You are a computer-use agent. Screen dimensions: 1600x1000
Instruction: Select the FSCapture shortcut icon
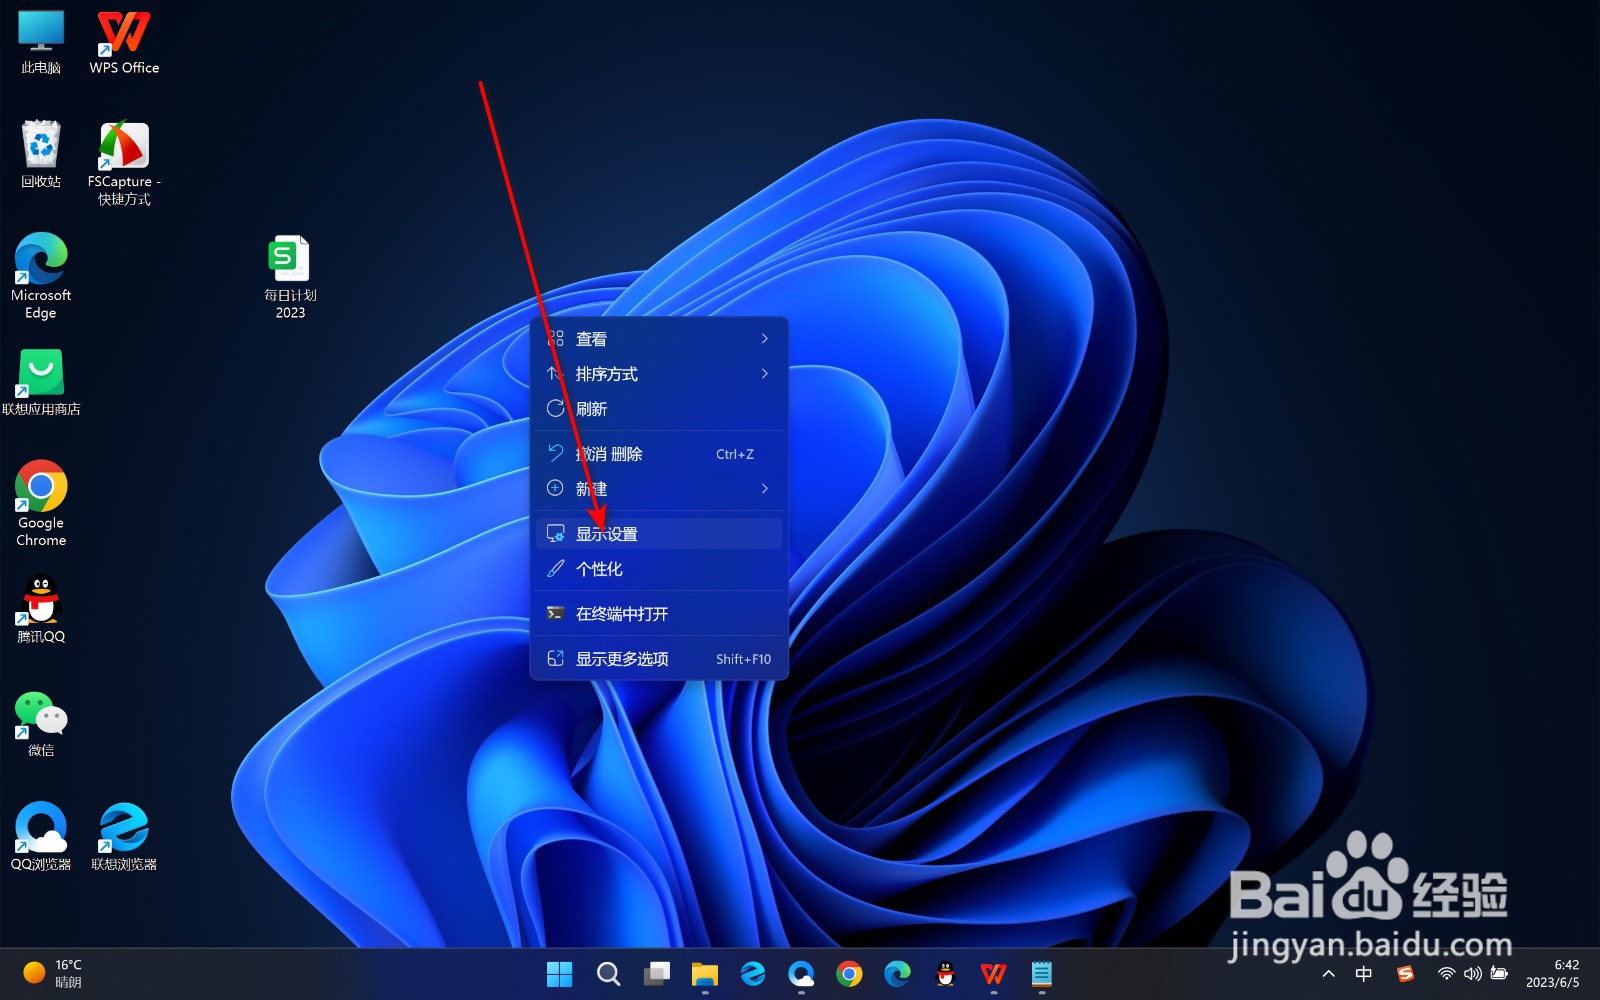click(x=124, y=164)
